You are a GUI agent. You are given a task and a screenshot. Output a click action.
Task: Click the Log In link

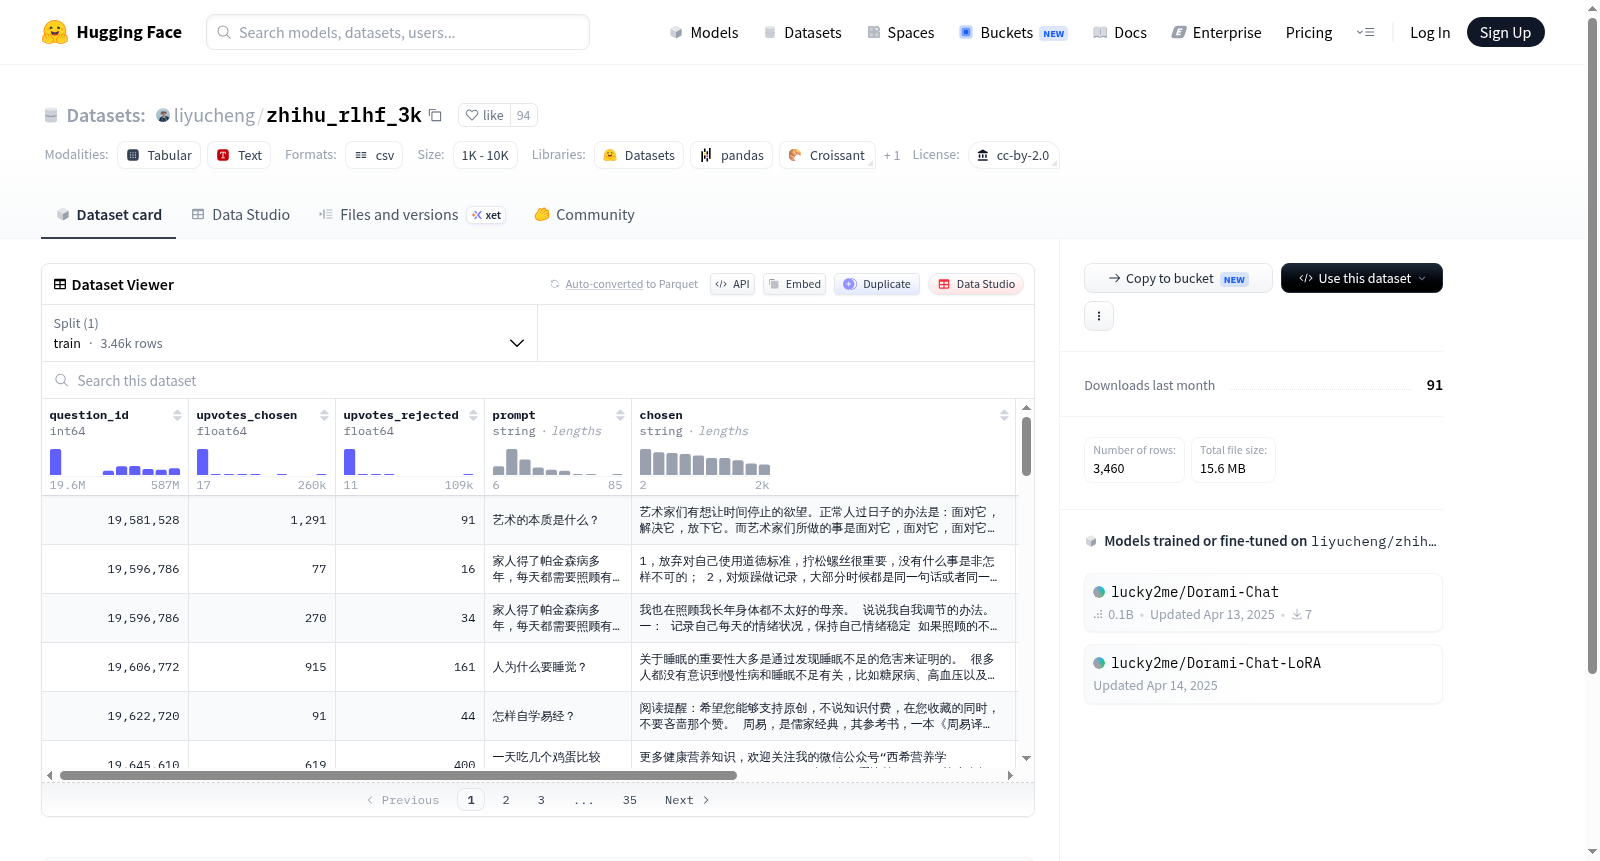1429,32
